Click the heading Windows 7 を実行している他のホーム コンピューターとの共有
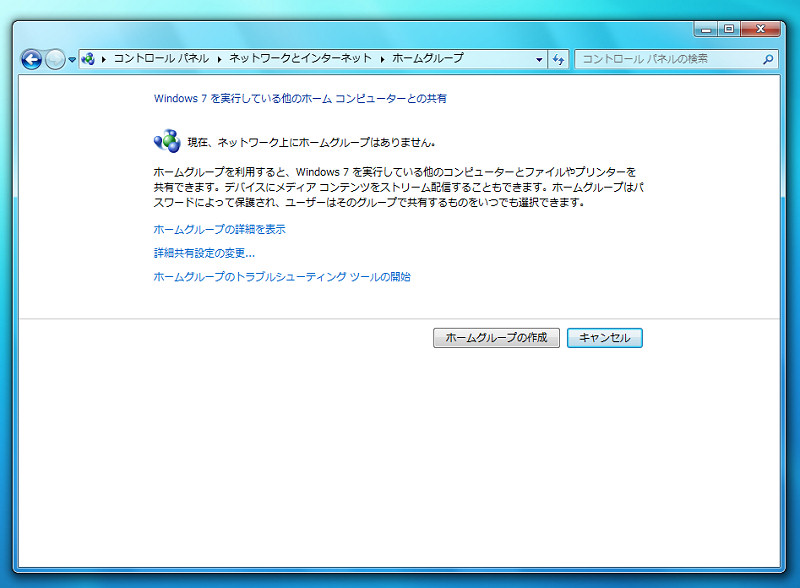 point(301,99)
